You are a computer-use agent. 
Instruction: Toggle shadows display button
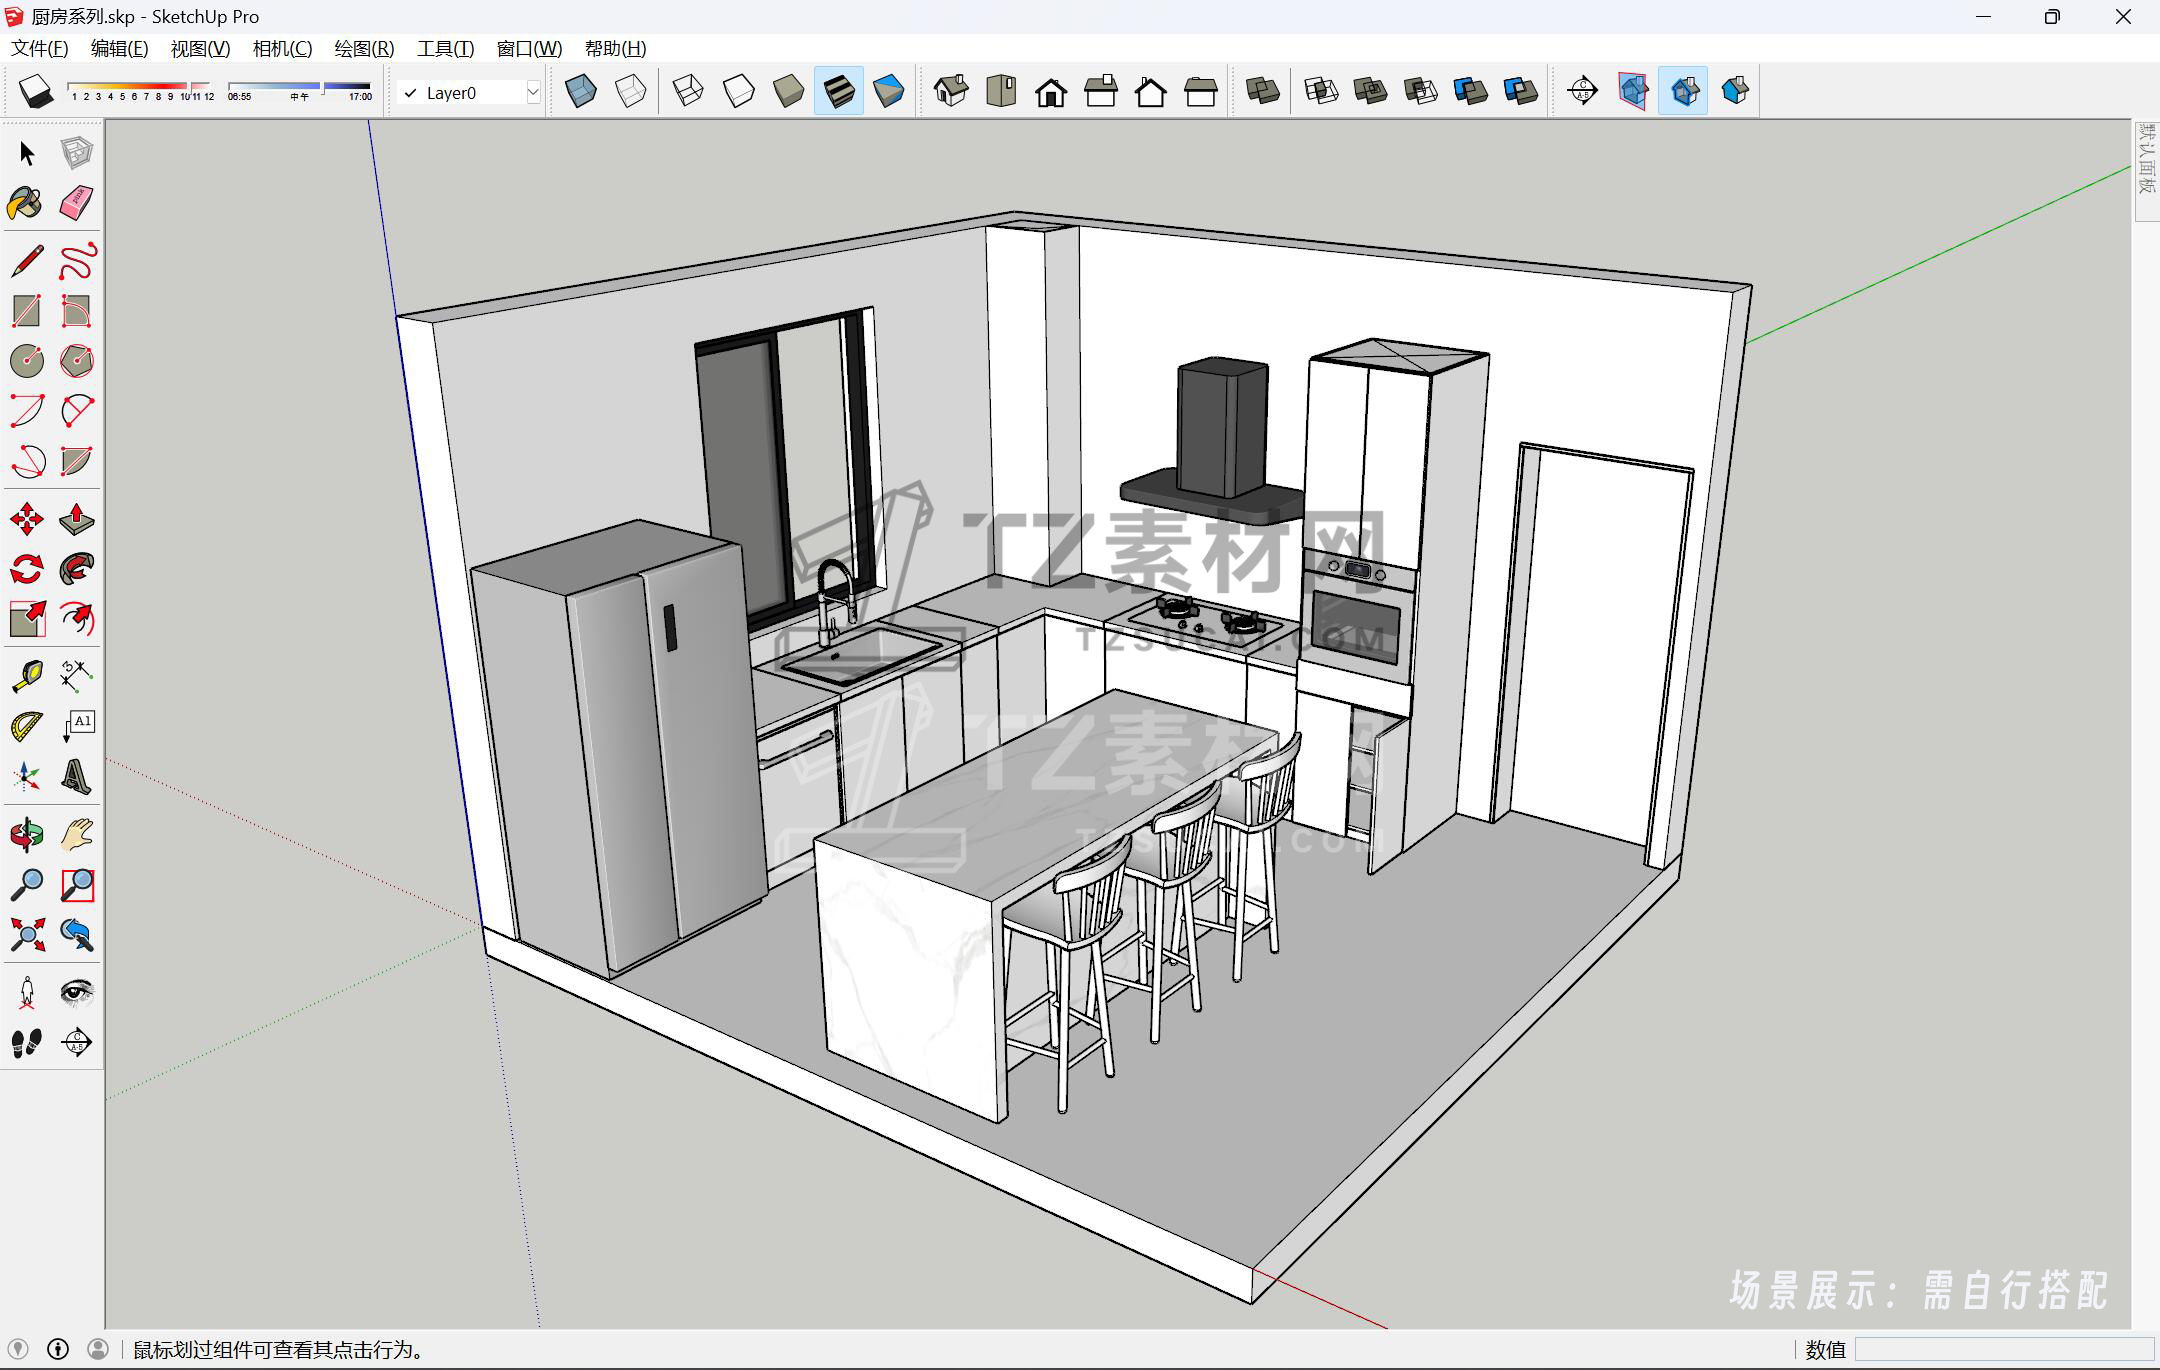(36, 92)
